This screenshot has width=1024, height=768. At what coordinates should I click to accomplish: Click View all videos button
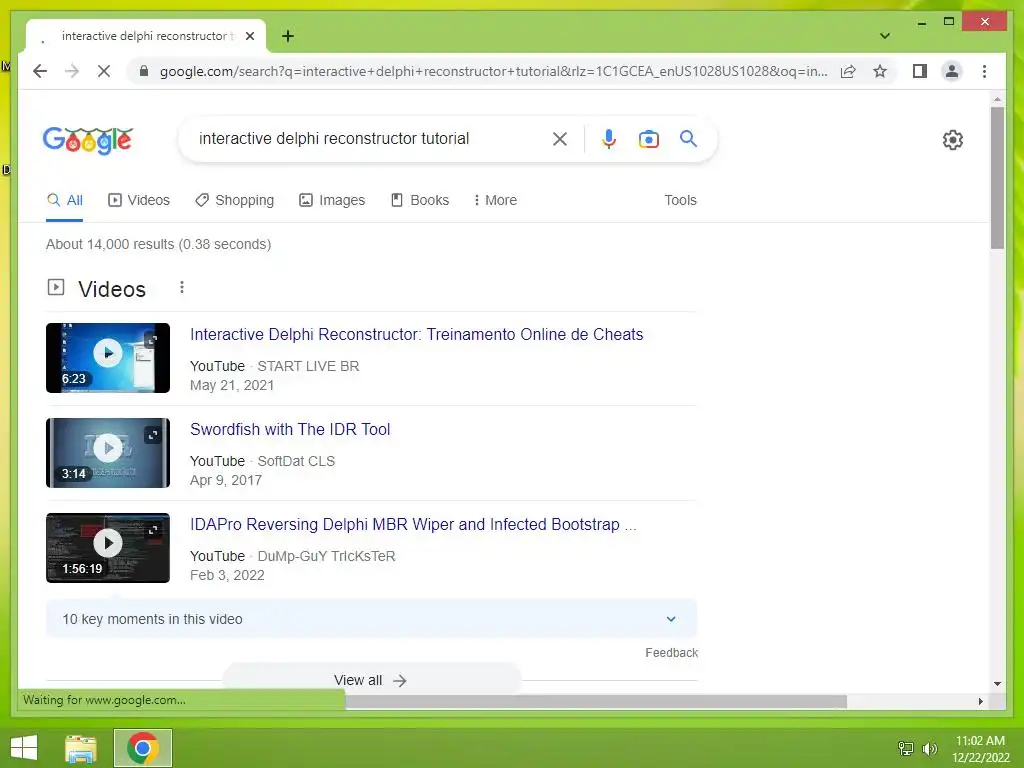[371, 680]
